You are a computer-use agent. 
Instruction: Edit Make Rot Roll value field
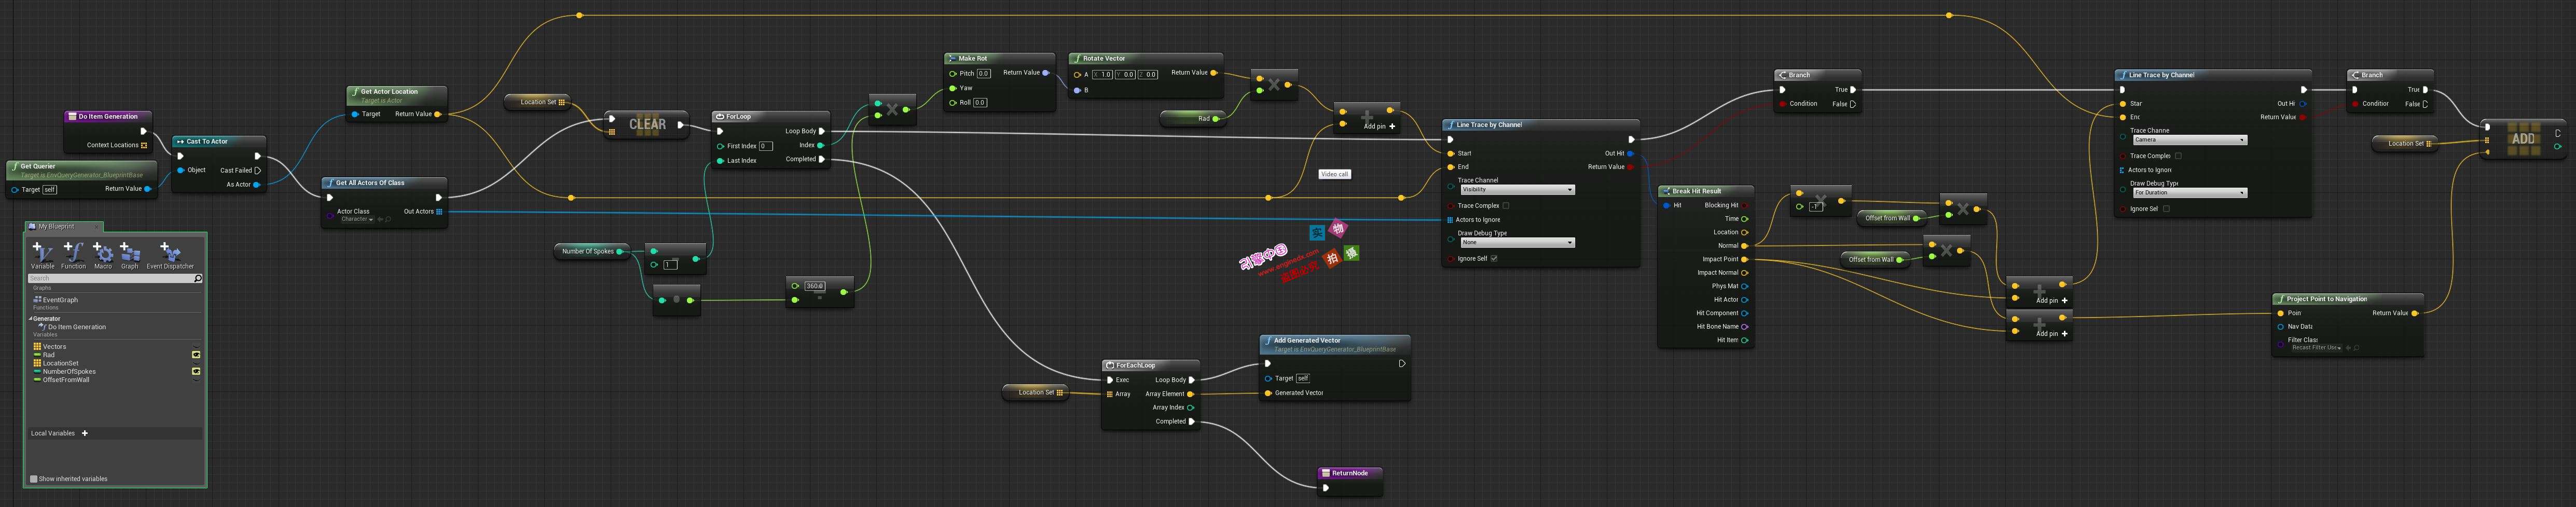tap(980, 102)
